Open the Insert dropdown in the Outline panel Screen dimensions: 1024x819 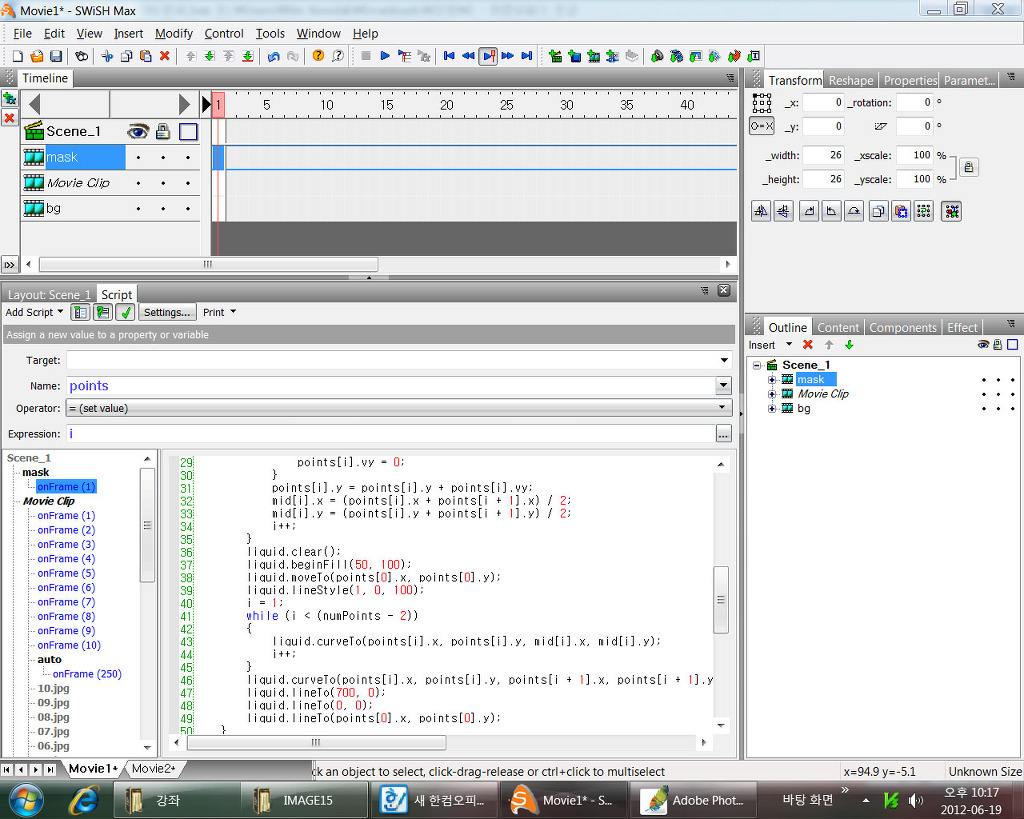[770, 345]
